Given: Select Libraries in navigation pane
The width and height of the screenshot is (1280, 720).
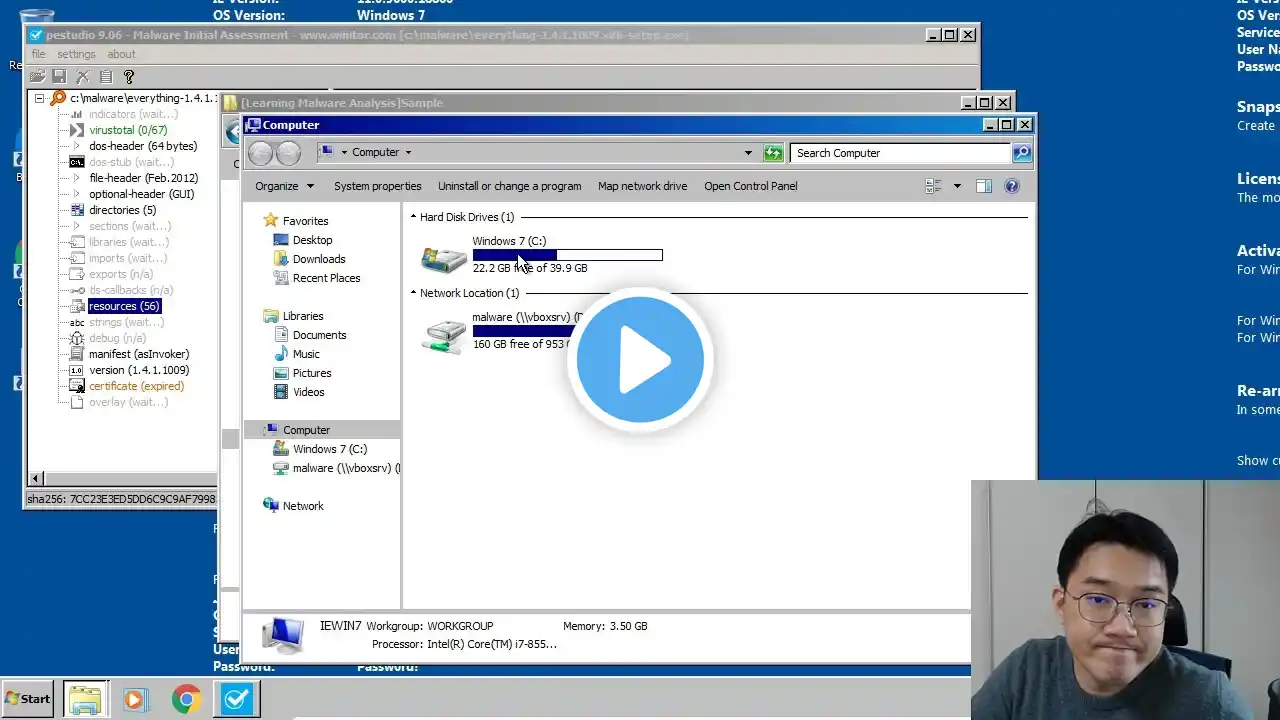Looking at the screenshot, I should tap(303, 316).
